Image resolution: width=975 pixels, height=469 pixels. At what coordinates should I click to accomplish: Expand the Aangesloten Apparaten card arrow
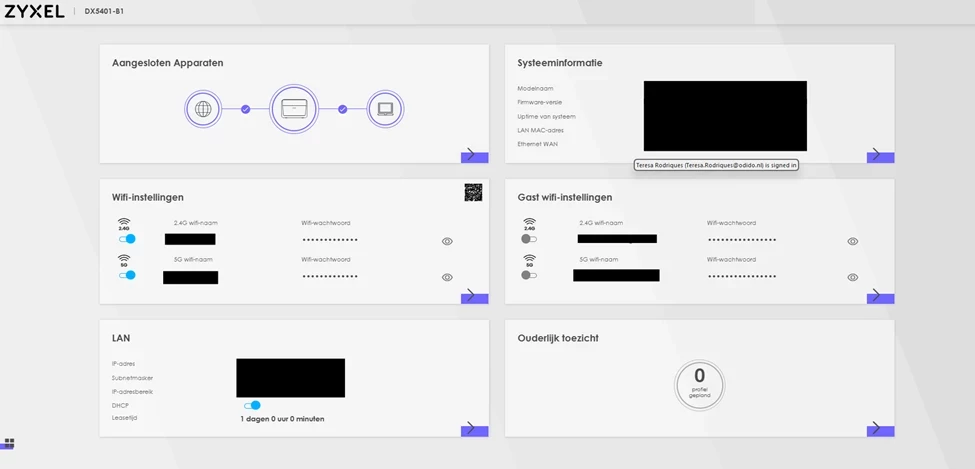pyautogui.click(x=474, y=156)
